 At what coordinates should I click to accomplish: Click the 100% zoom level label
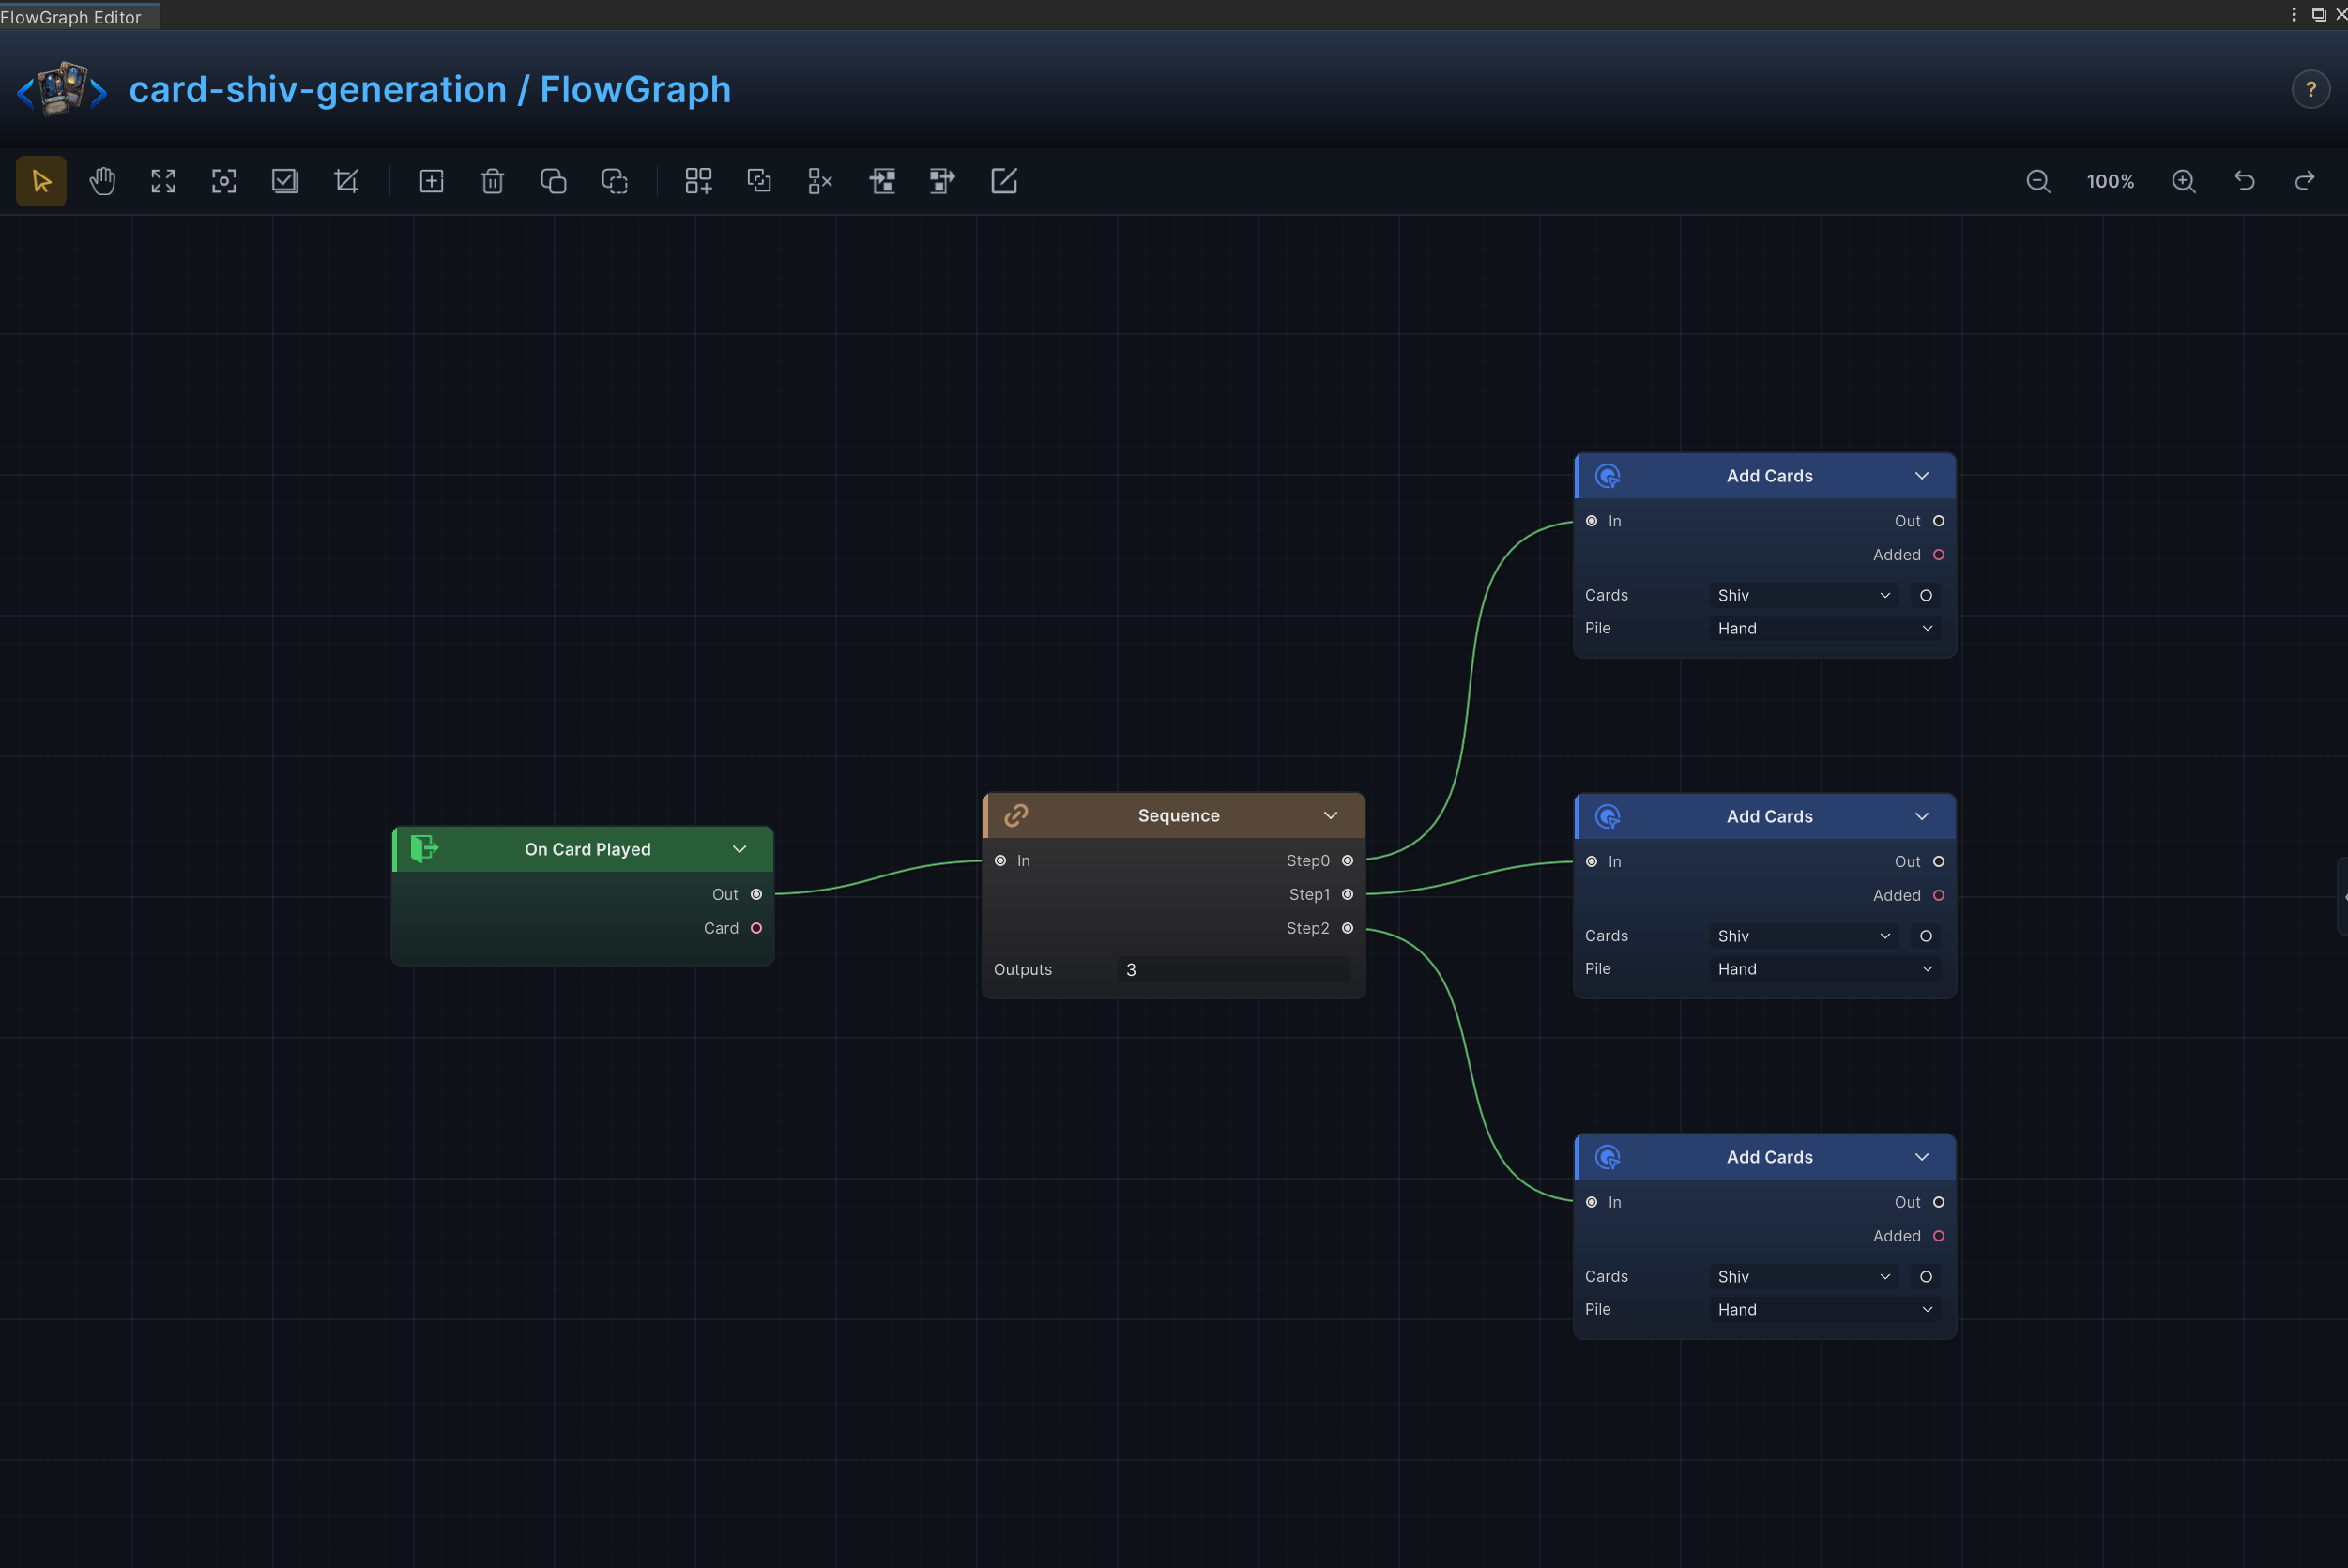2110,181
